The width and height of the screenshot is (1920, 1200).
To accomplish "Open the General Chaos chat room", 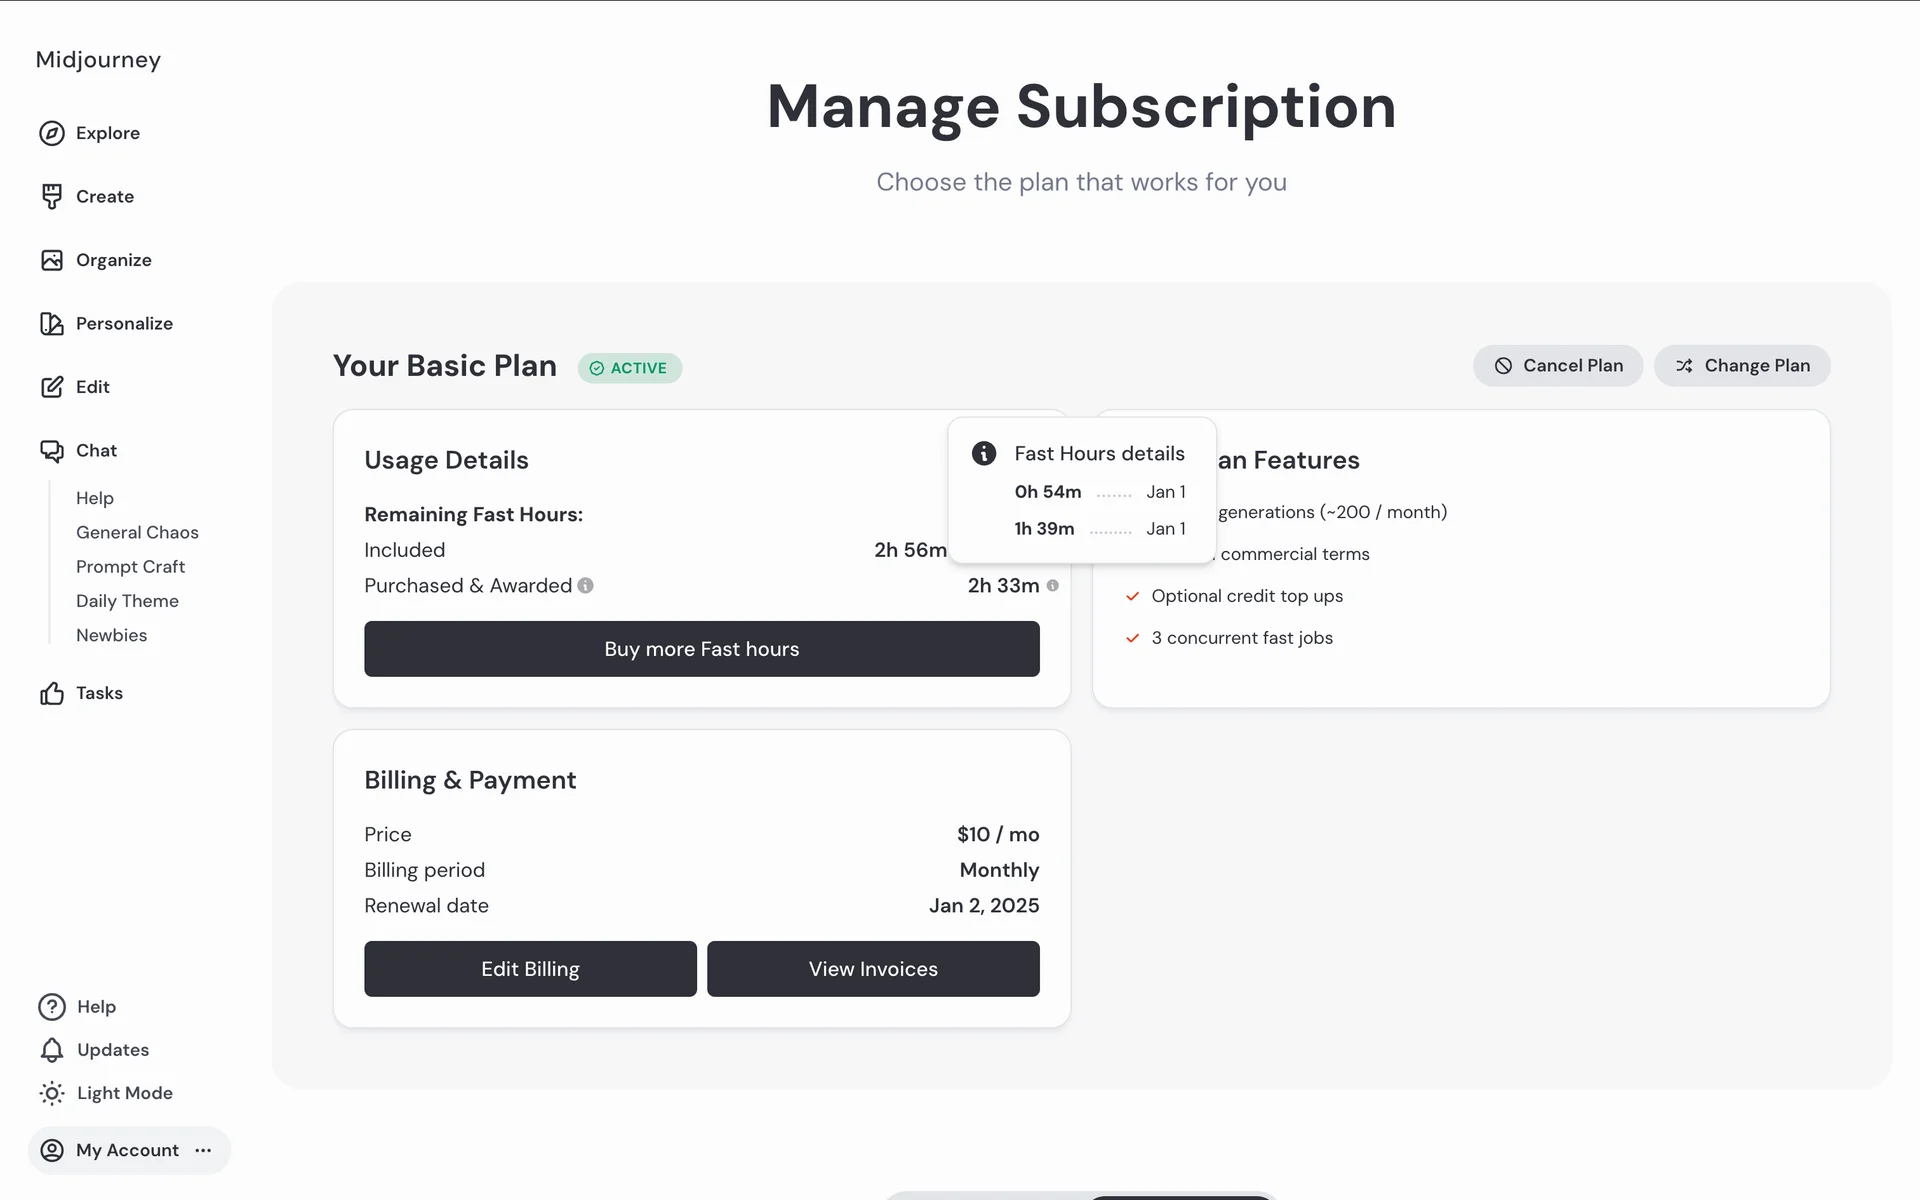I will pos(137,532).
